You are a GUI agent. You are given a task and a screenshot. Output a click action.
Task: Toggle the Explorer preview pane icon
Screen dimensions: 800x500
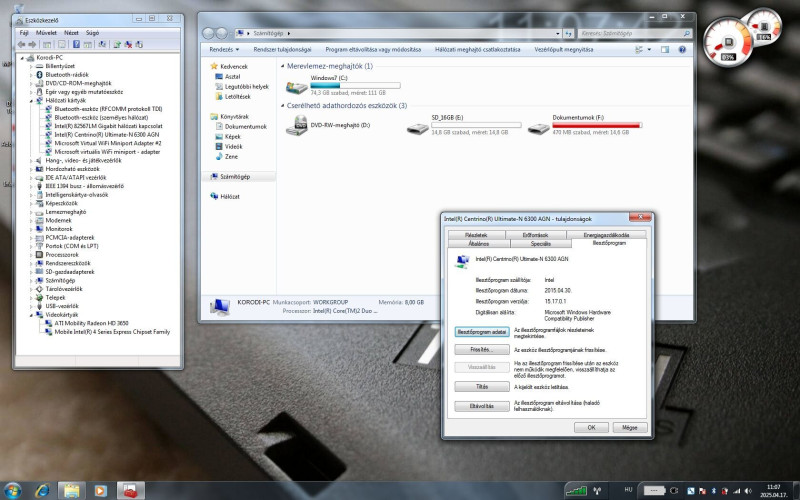[x=665, y=49]
